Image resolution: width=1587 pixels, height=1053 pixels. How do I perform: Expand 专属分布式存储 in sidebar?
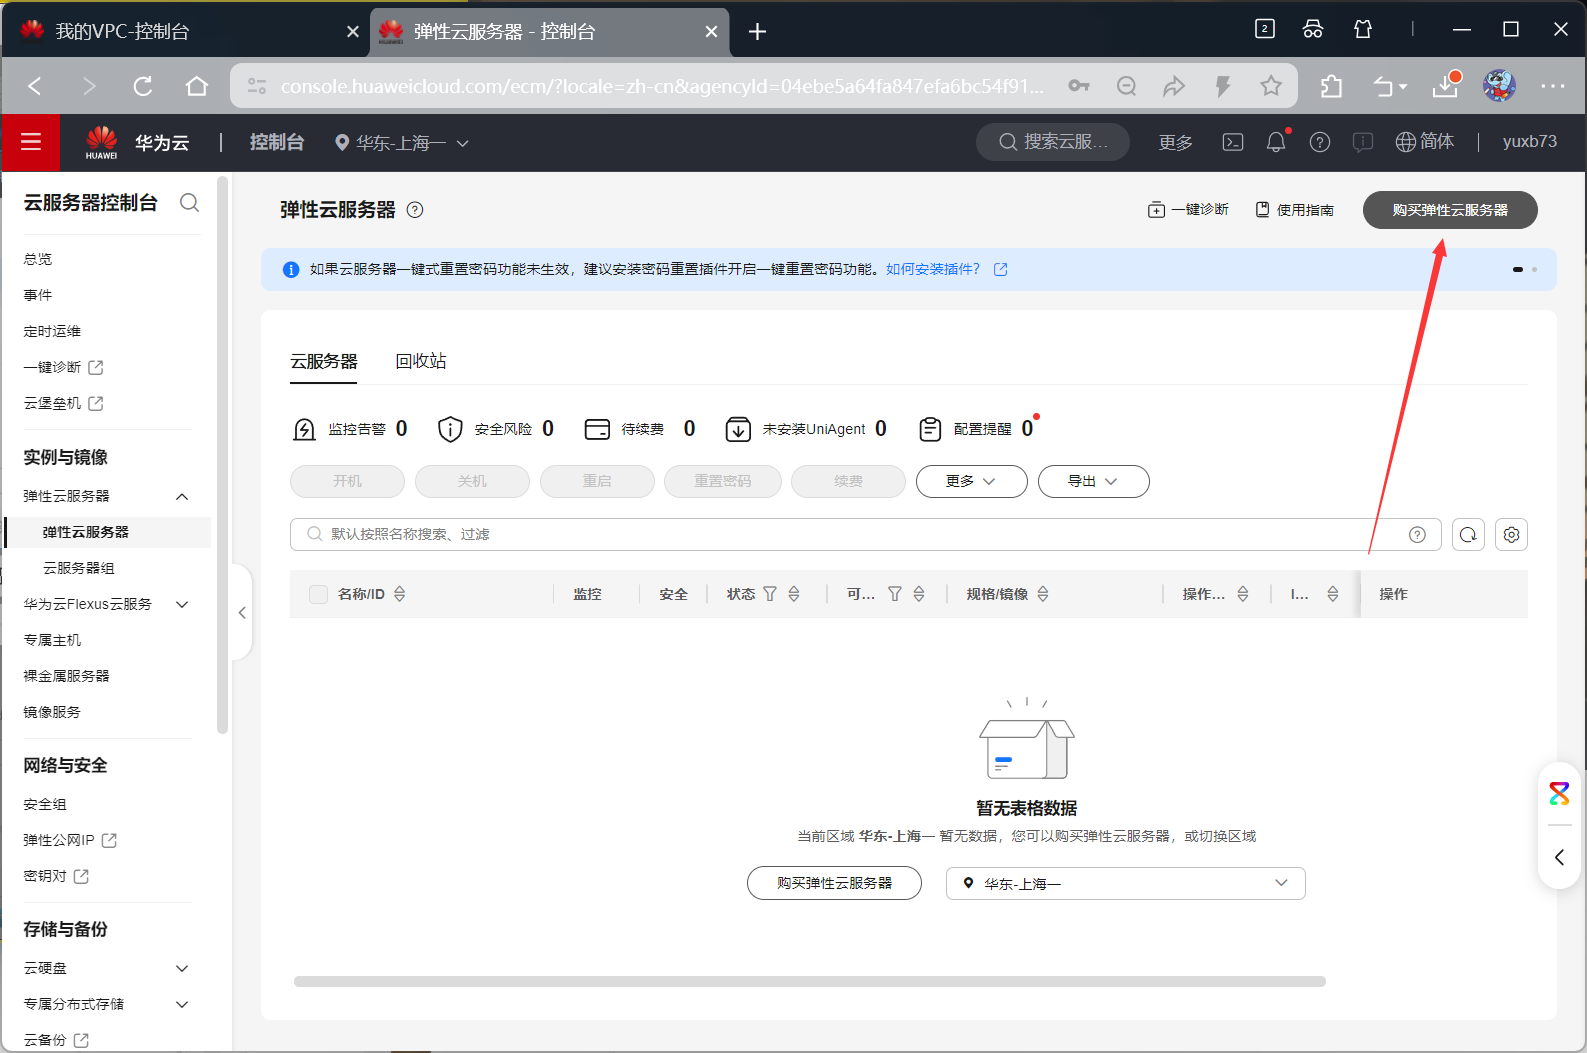[182, 1004]
